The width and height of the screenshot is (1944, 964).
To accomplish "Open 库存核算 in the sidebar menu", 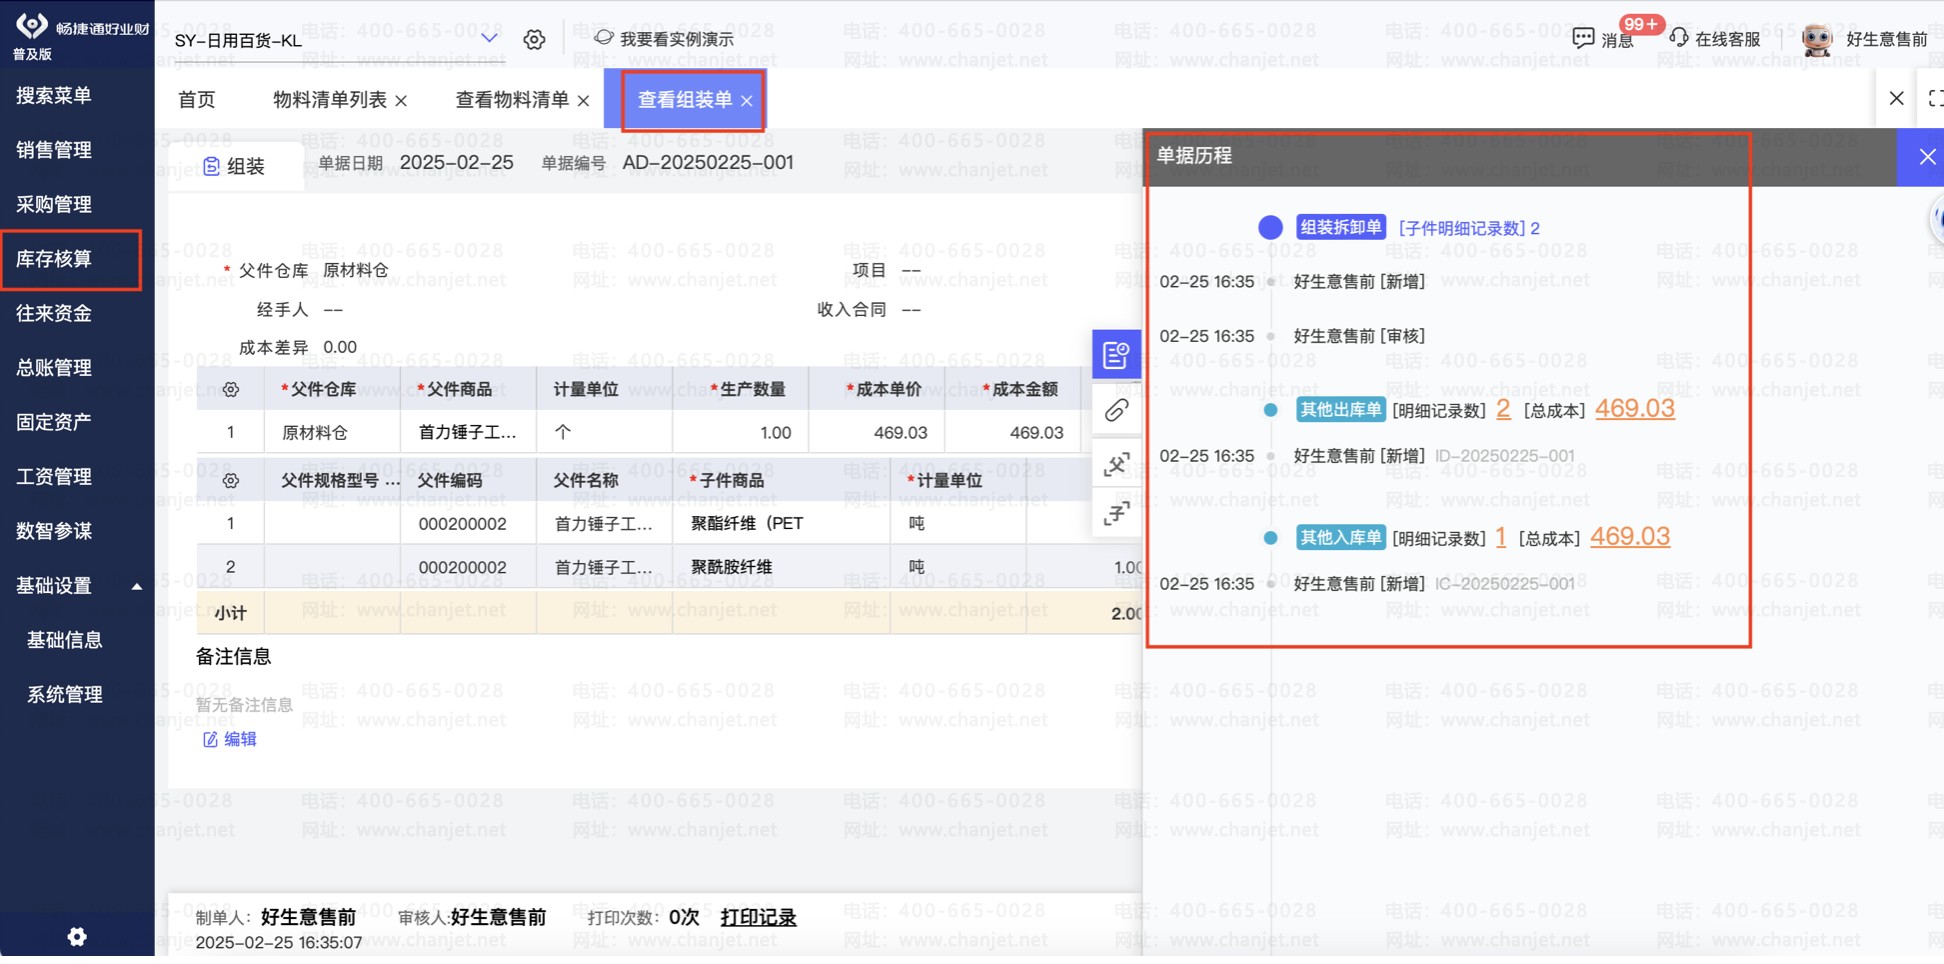I will click(x=55, y=259).
